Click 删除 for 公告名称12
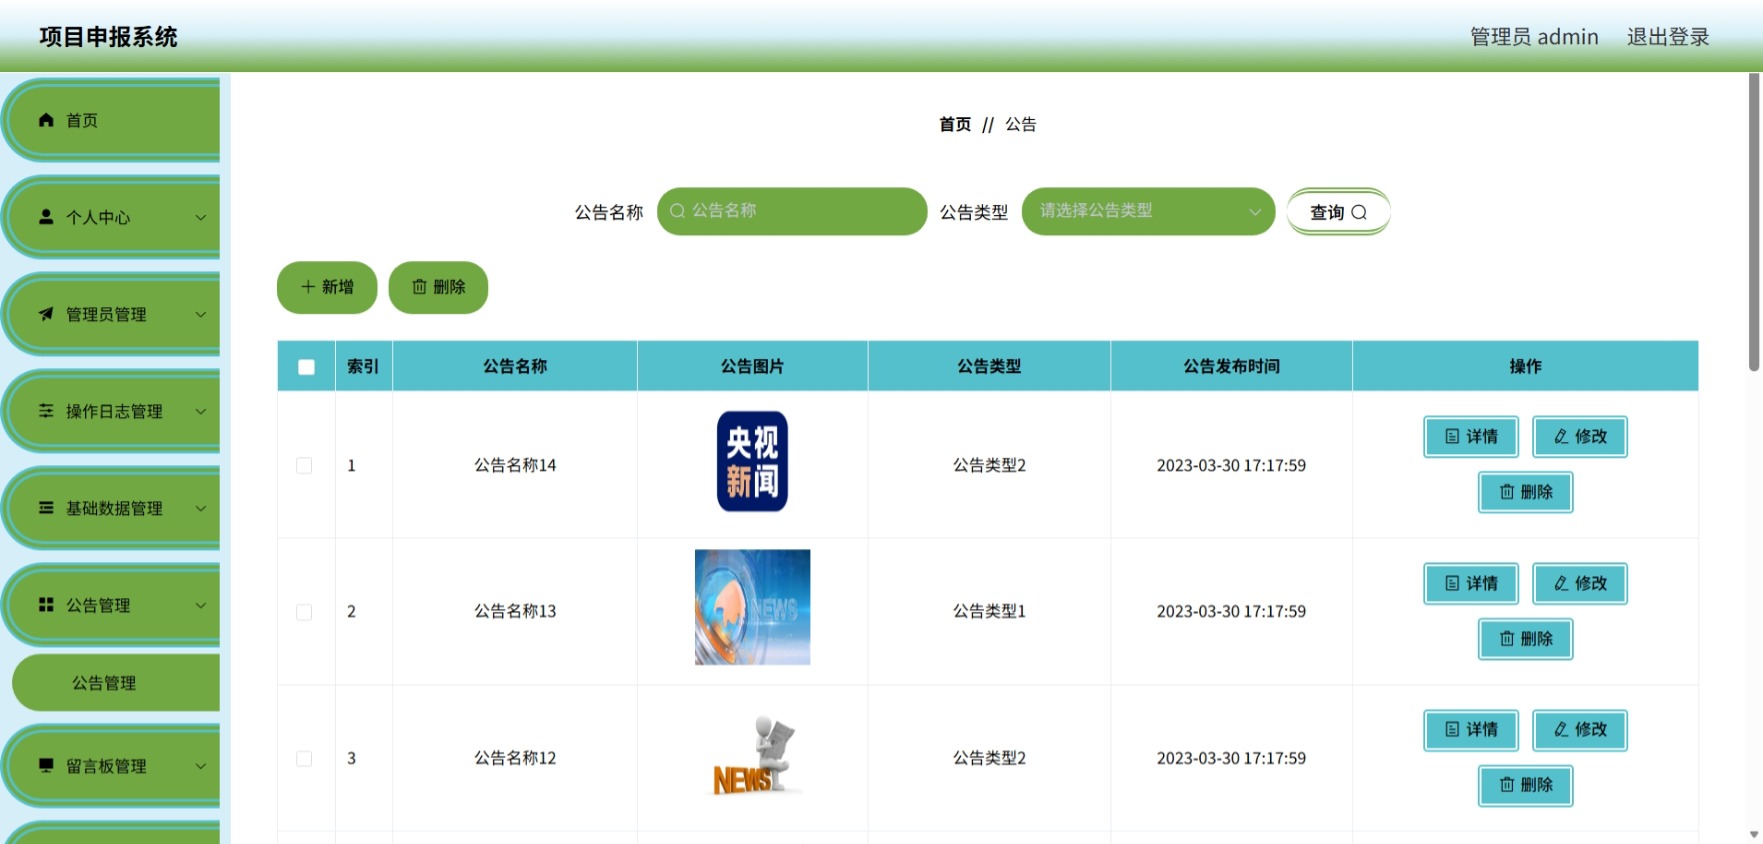Screen dimensions: 1763x844 point(1526,785)
